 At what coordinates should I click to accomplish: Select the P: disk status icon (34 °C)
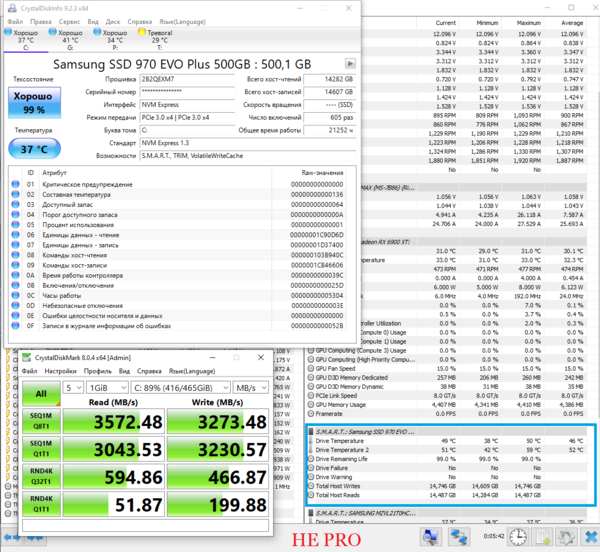(97, 32)
